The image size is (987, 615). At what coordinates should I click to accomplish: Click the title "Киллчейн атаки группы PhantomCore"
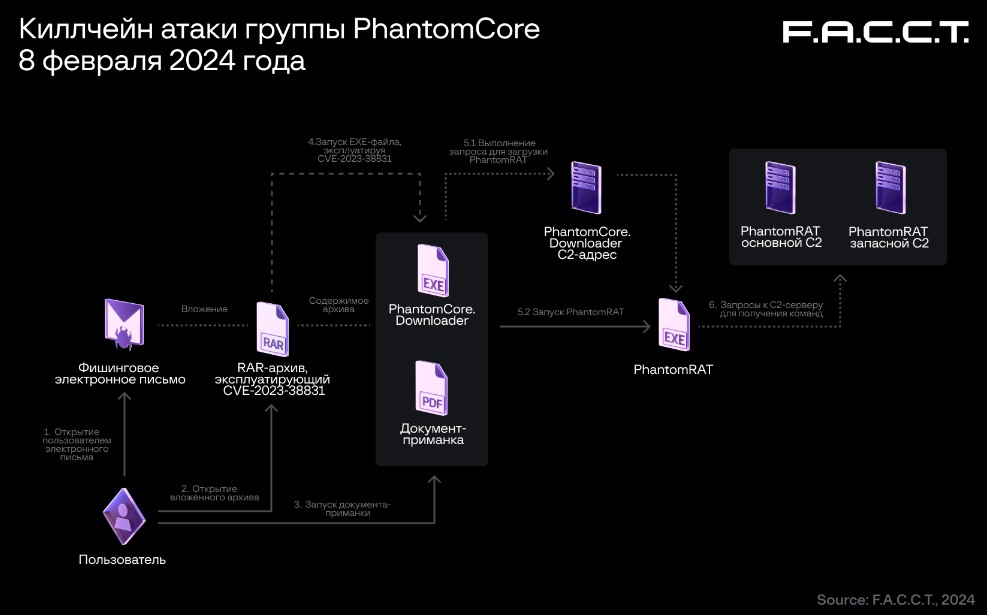(x=279, y=29)
